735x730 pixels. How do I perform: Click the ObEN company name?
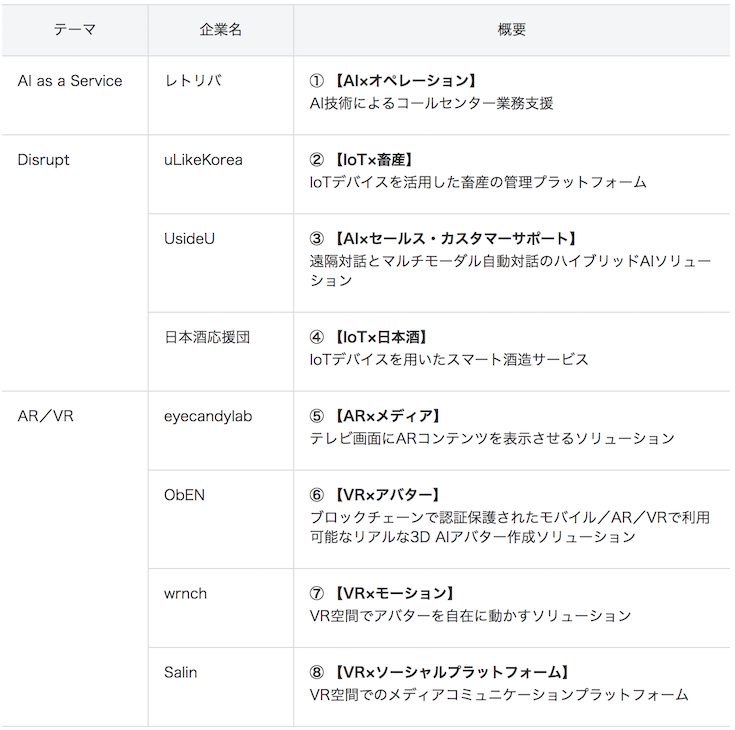coord(186,495)
